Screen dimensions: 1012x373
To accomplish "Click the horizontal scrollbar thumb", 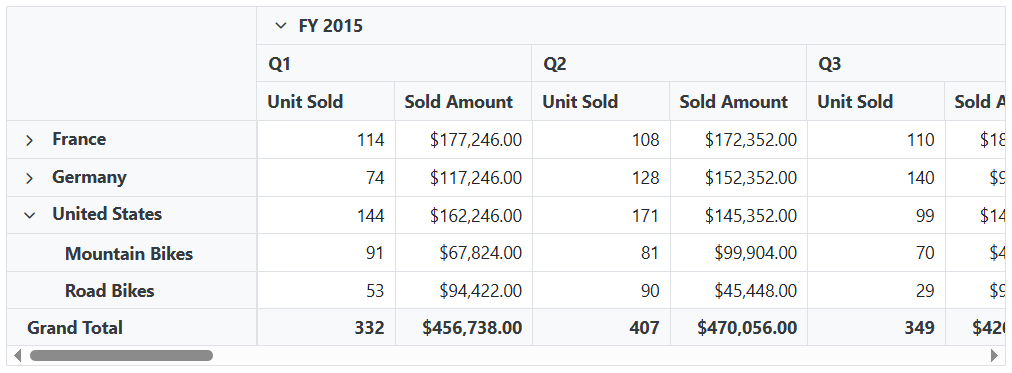I will click(121, 356).
